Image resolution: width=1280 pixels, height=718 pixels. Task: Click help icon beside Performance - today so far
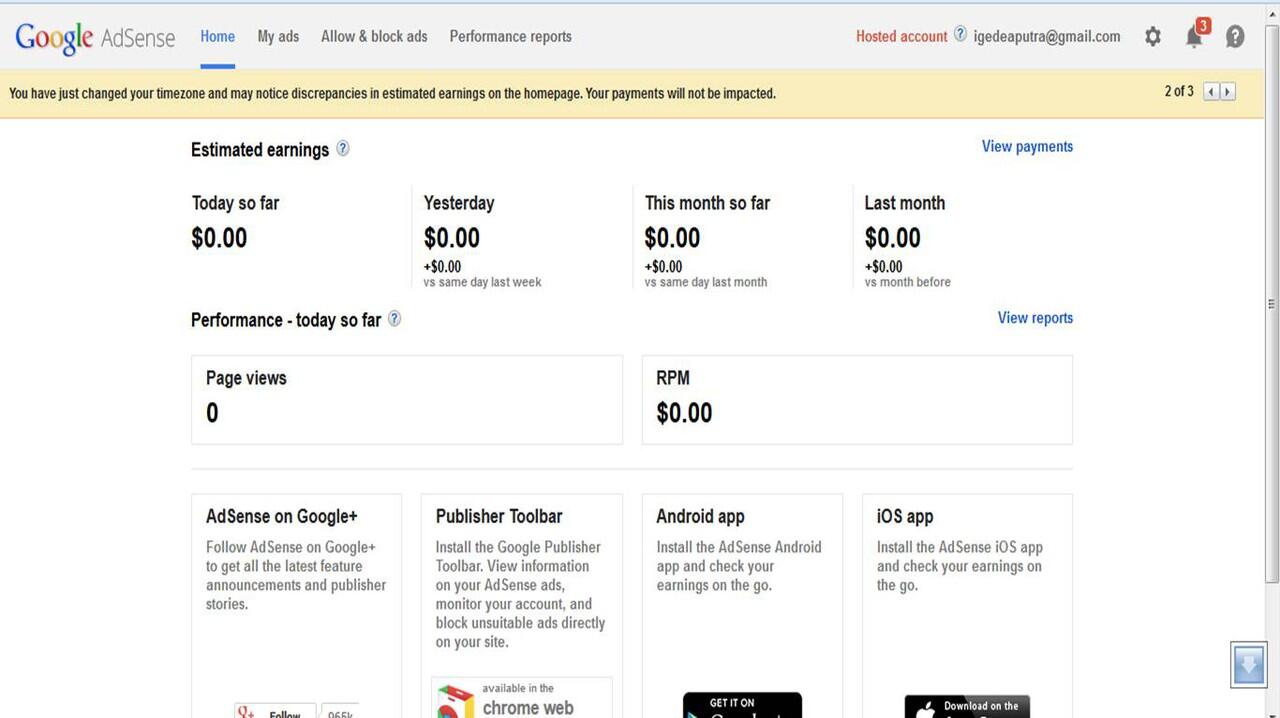point(394,318)
